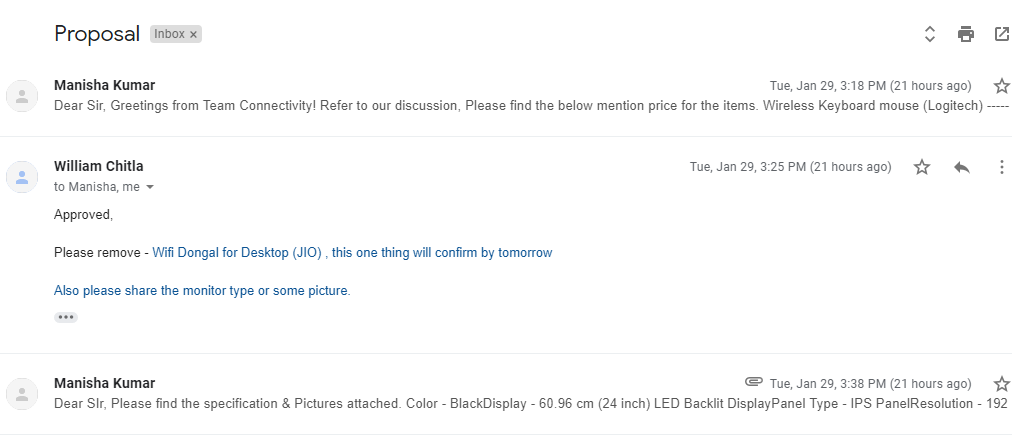Expand all messages in Proposal thread
Image resolution: width=1028 pixels, height=438 pixels.
929,34
